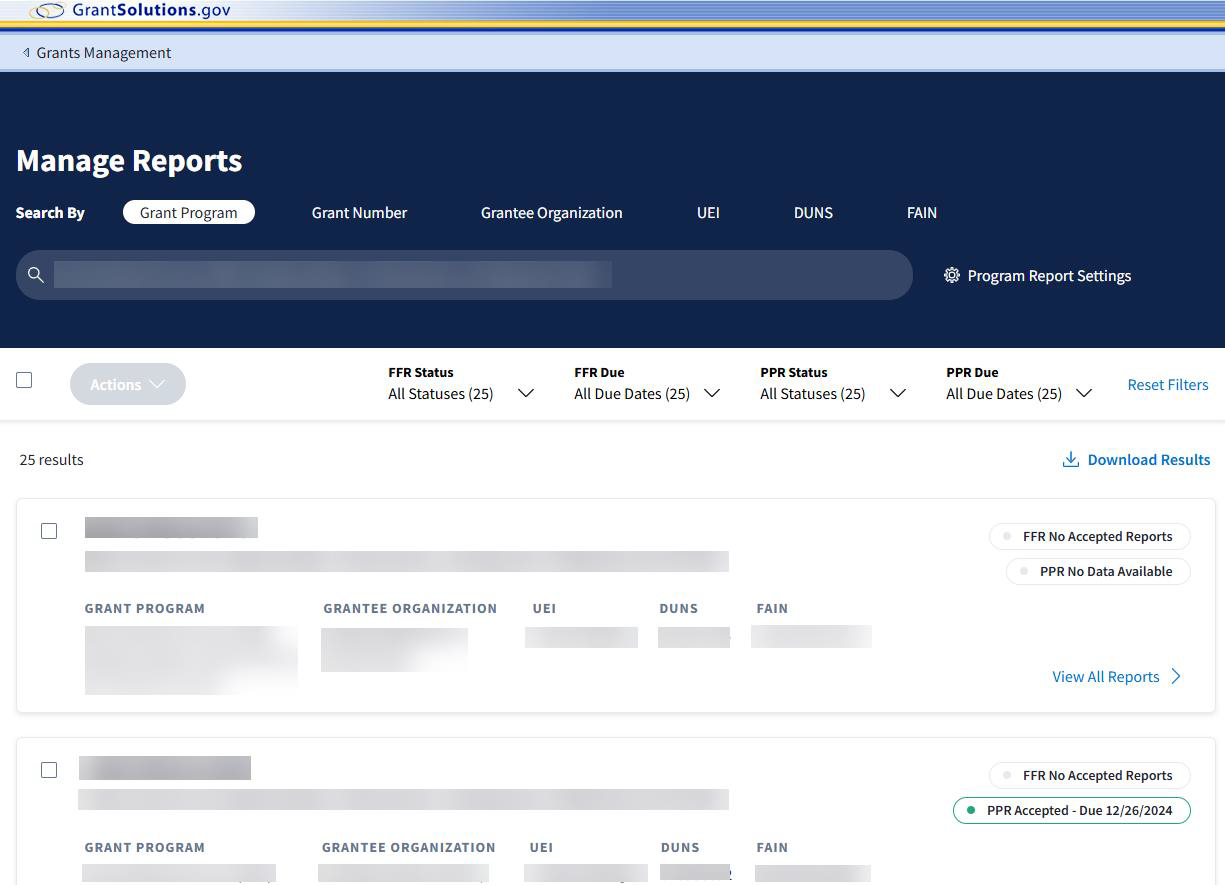Click the View All Reports chevron arrow
The height and width of the screenshot is (885, 1225).
coord(1176,677)
